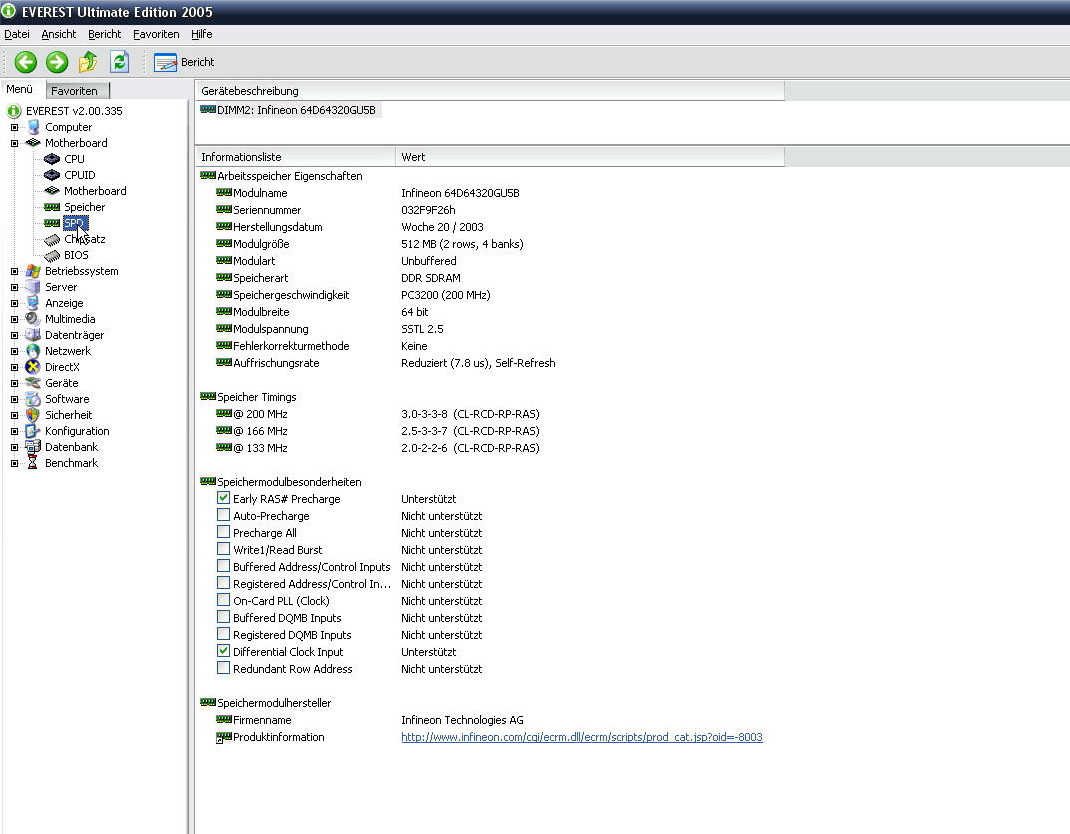
Task: Collapse the Motherboard tree node
Action: pyautogui.click(x=14, y=143)
